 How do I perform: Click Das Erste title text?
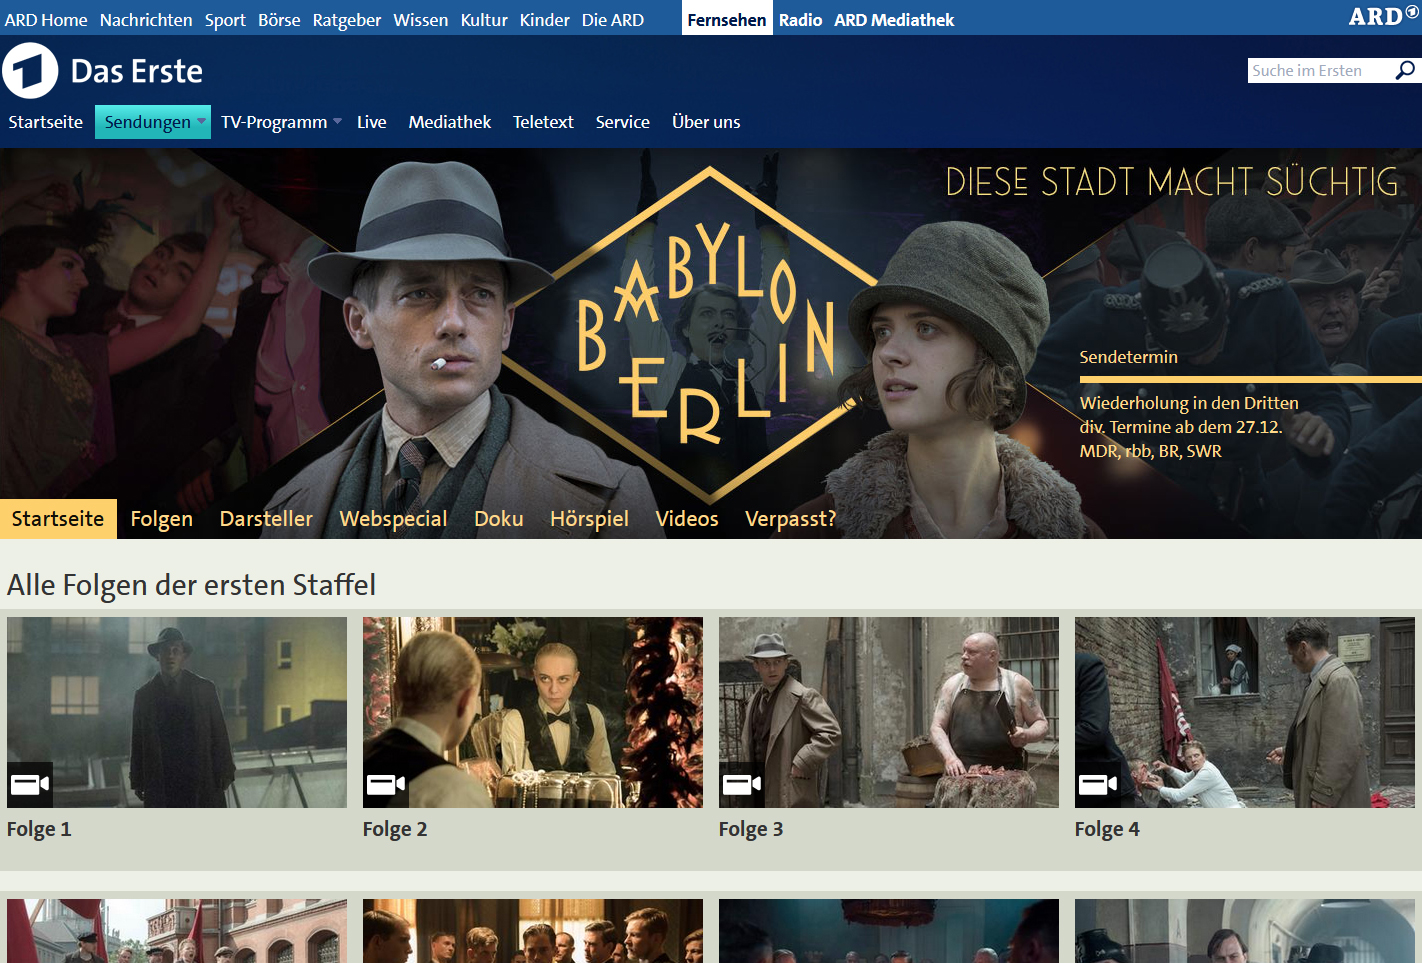pyautogui.click(x=137, y=71)
